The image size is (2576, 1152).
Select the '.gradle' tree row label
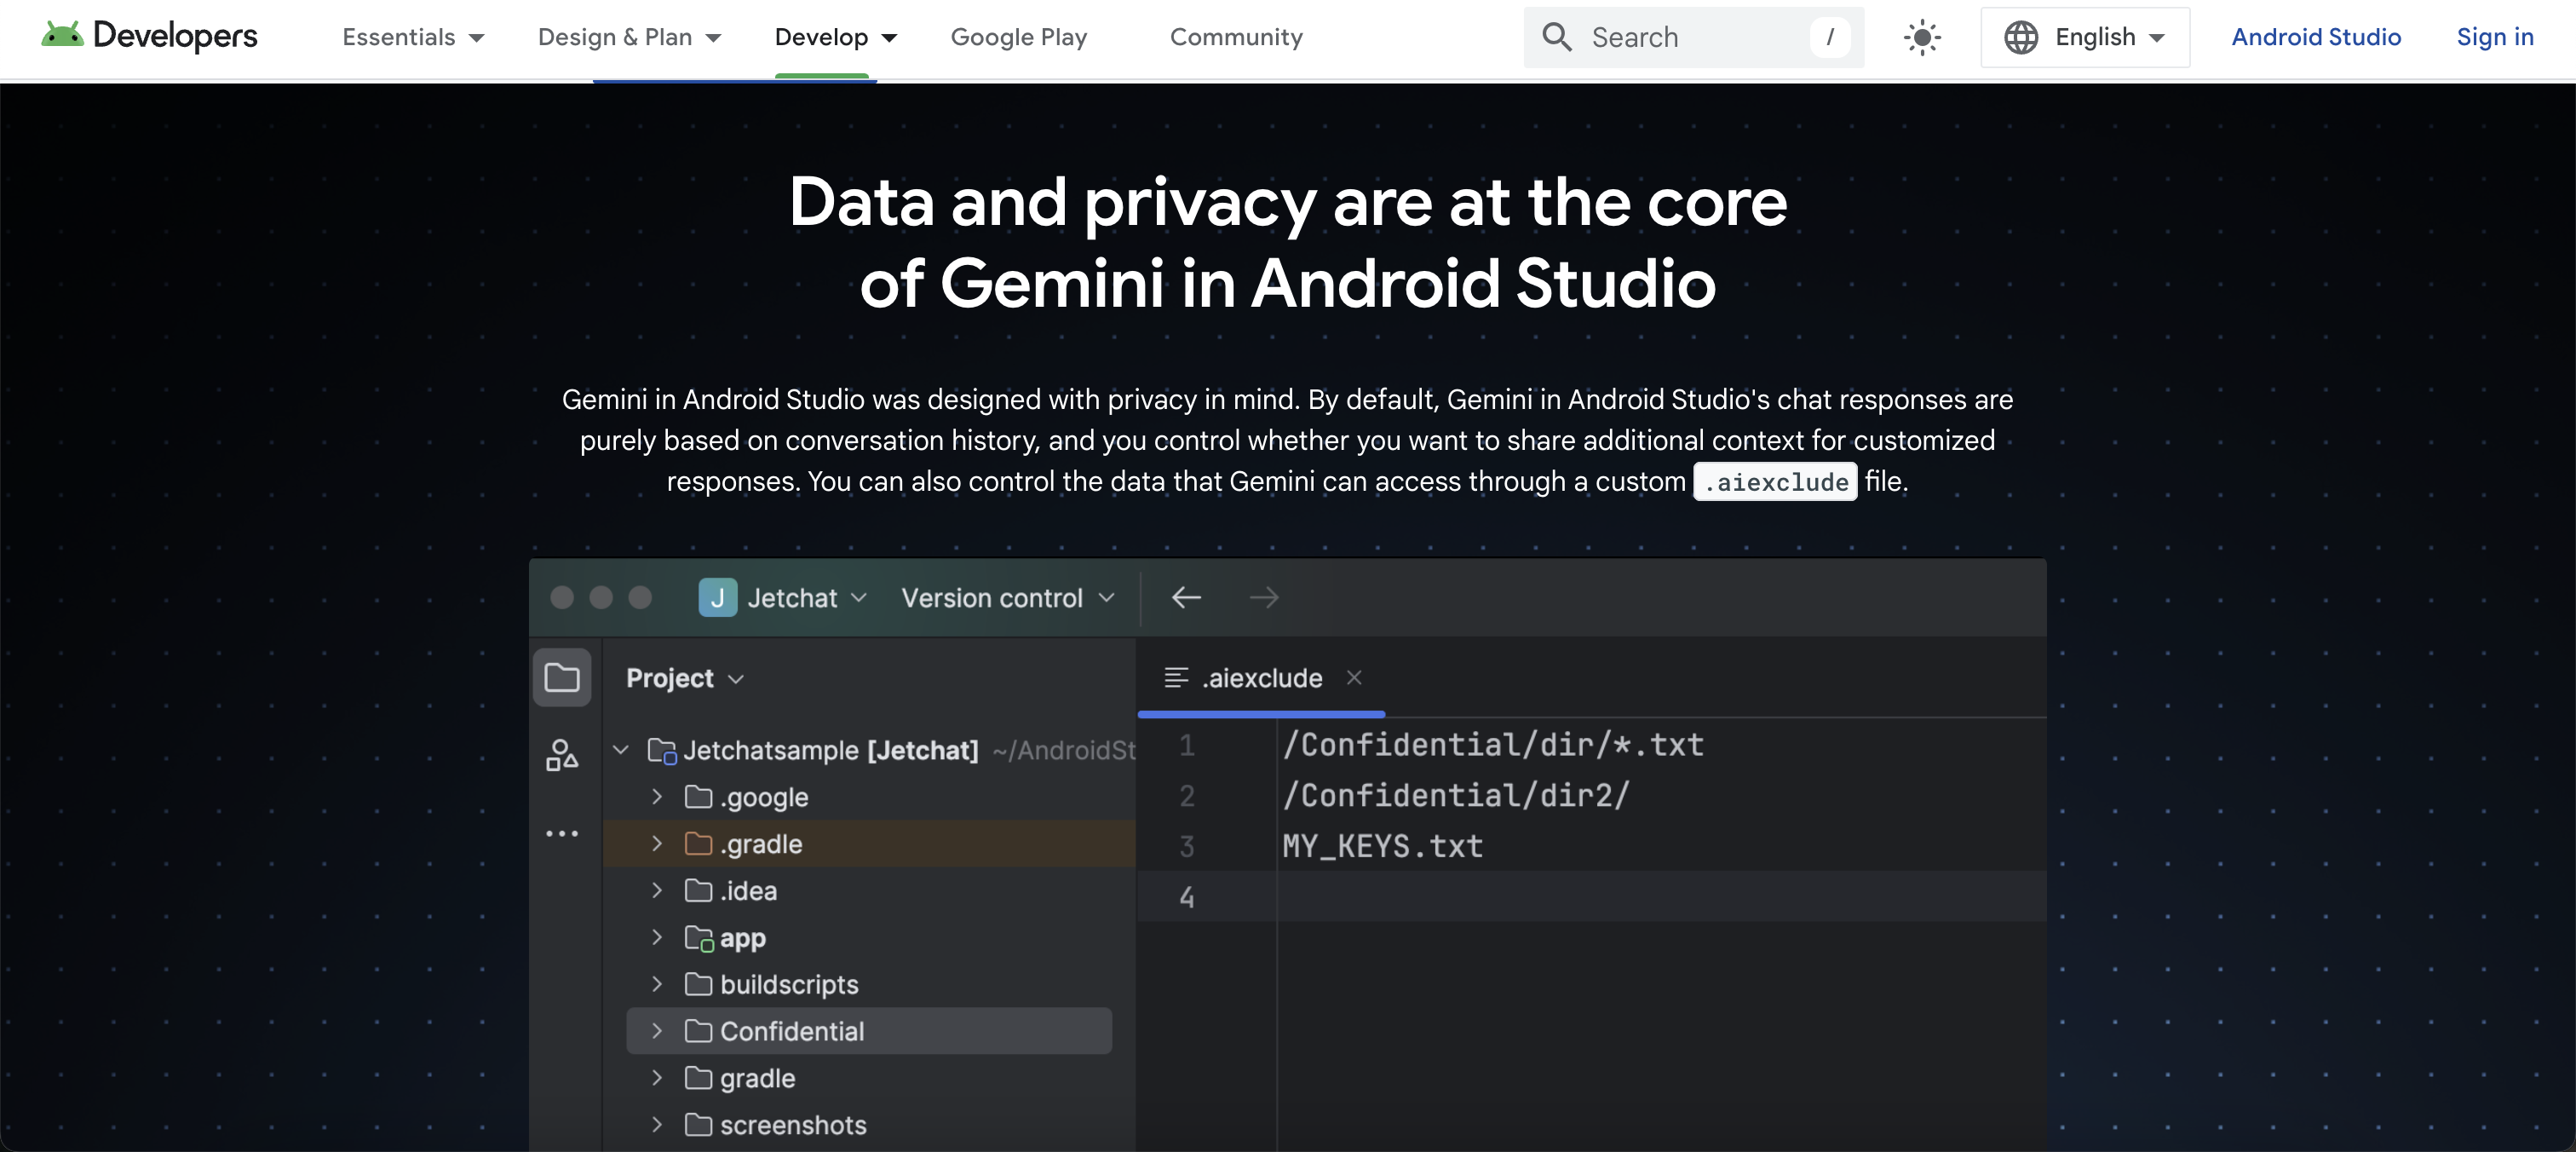pyautogui.click(x=761, y=844)
